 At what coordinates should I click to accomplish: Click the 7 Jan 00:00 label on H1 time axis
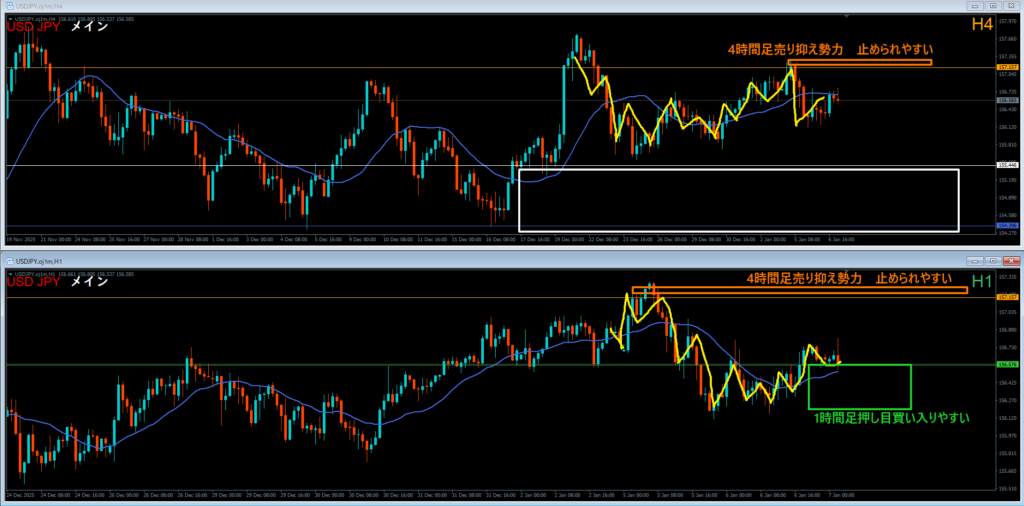click(841, 495)
